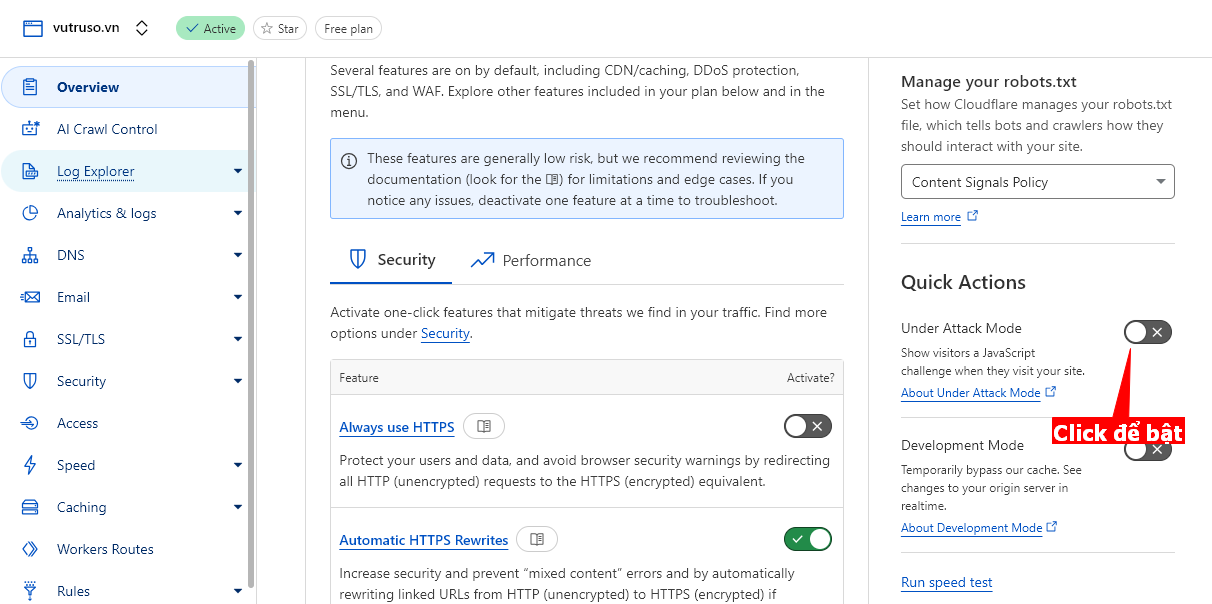Open documentation icon beside Automatic HTTPS Rewrites
1212x604 pixels.
click(537, 540)
